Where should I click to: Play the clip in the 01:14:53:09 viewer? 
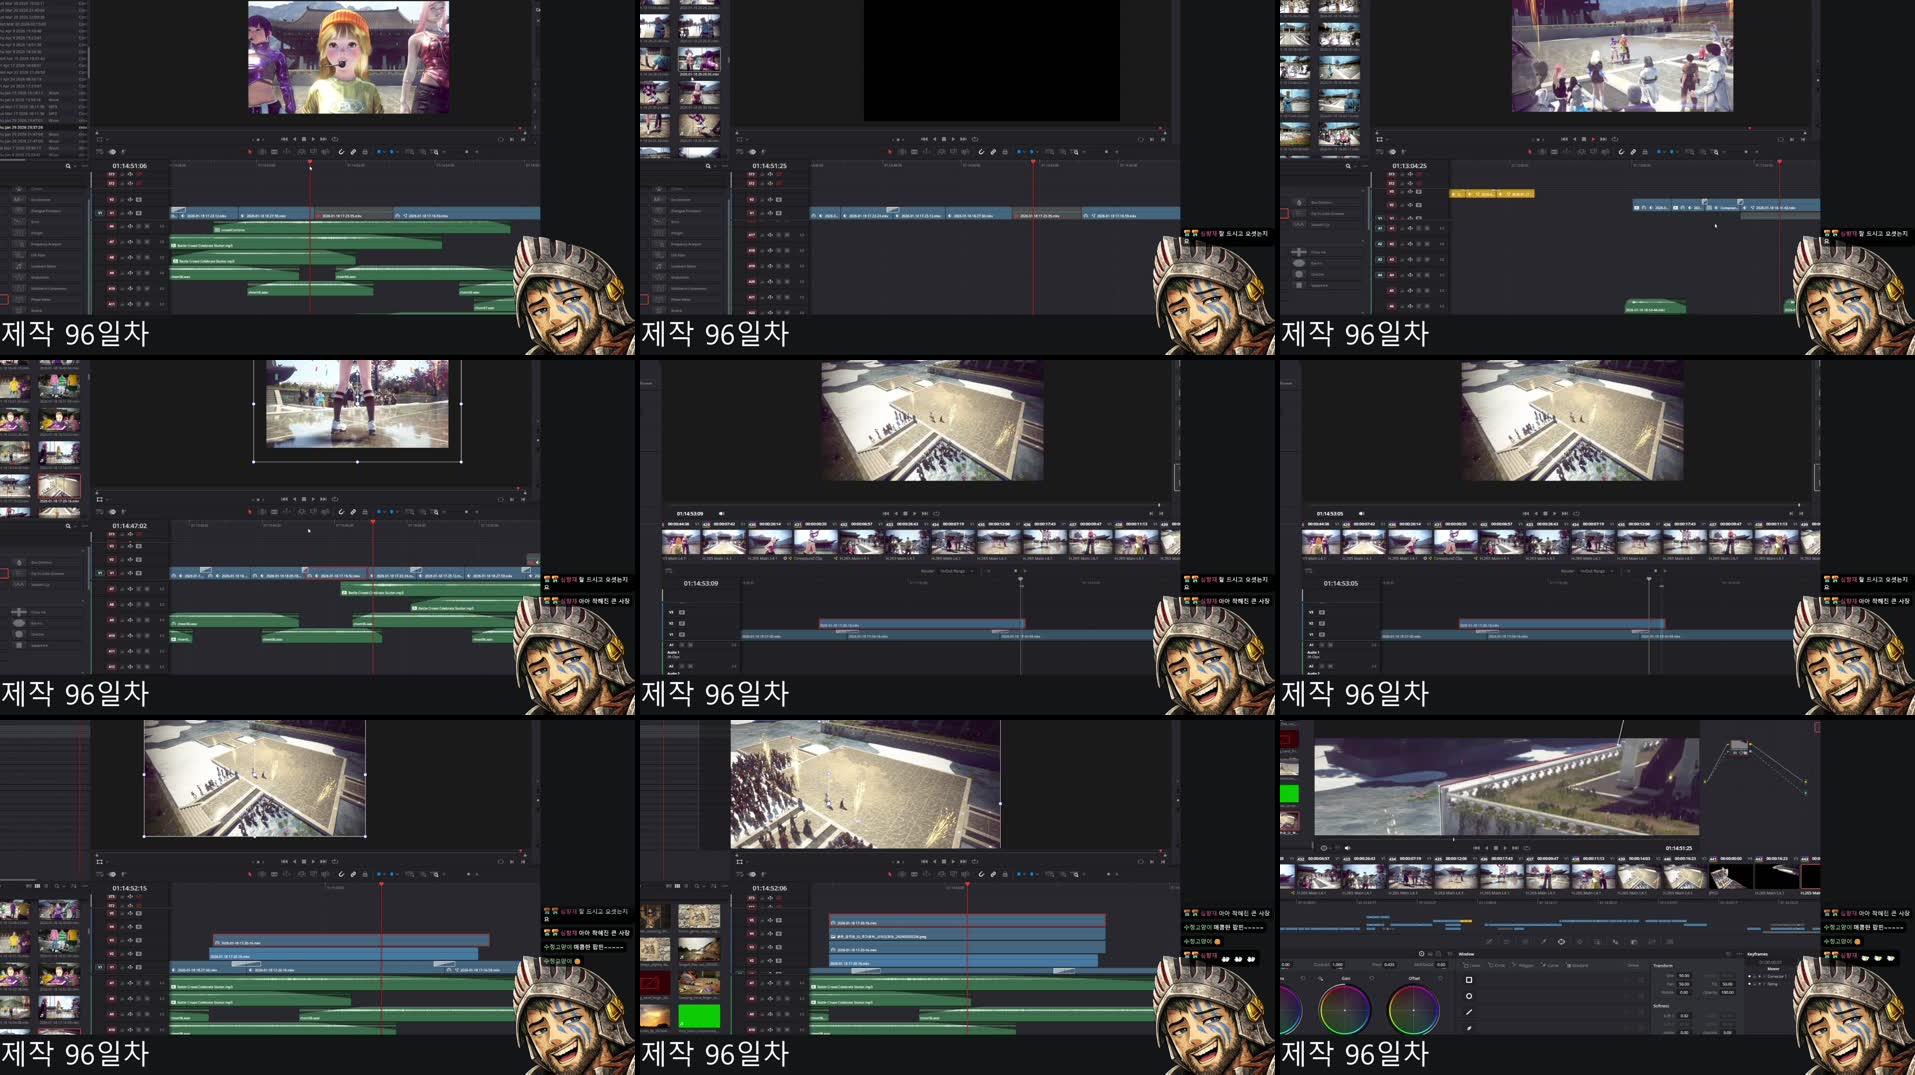tap(914, 514)
